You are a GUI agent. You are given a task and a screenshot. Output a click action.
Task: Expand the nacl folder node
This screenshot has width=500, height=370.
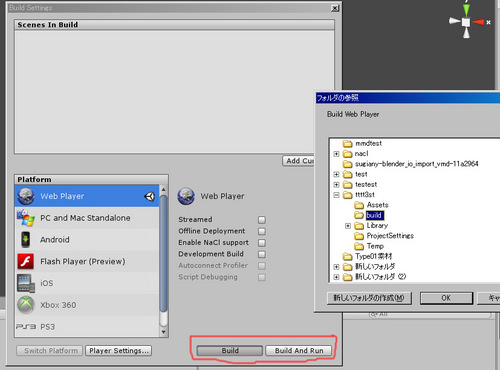click(336, 154)
